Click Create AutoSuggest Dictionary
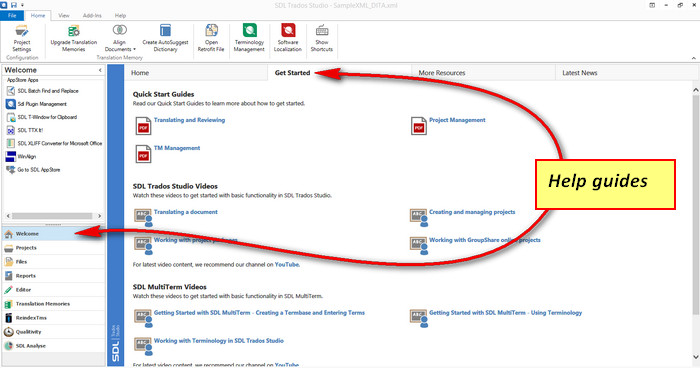Screen dimensions: 700x368 (165, 38)
